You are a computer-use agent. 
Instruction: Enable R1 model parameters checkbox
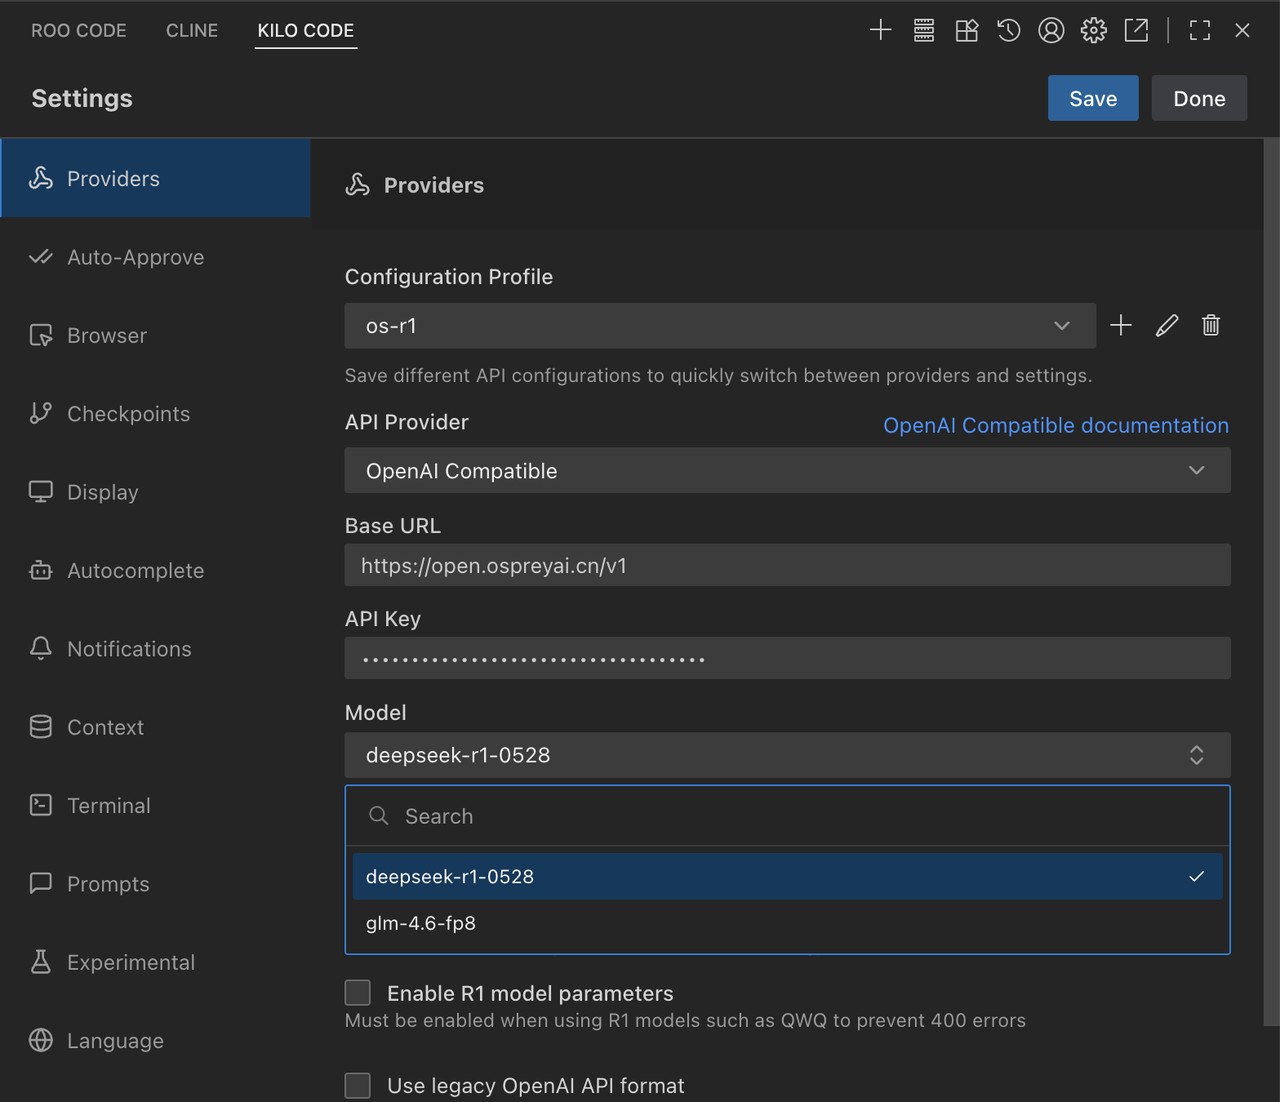[358, 992]
